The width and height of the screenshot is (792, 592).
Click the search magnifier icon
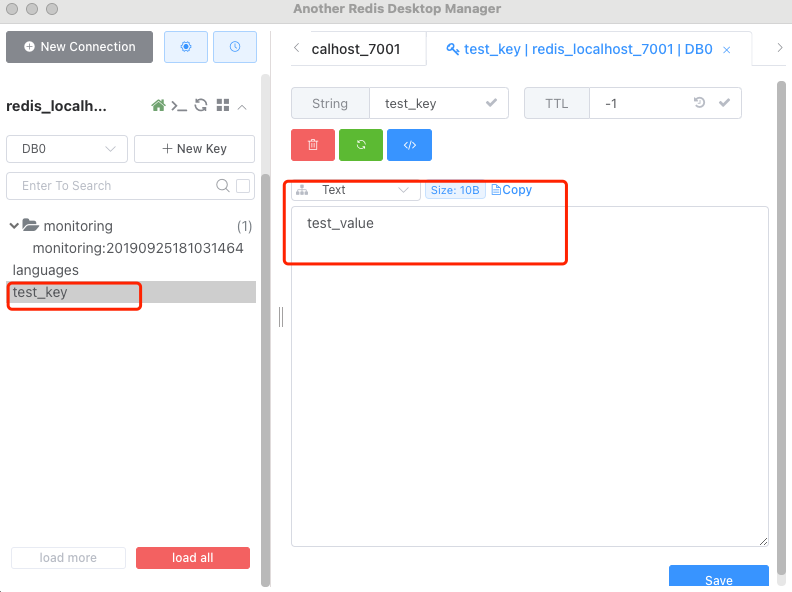tap(223, 185)
